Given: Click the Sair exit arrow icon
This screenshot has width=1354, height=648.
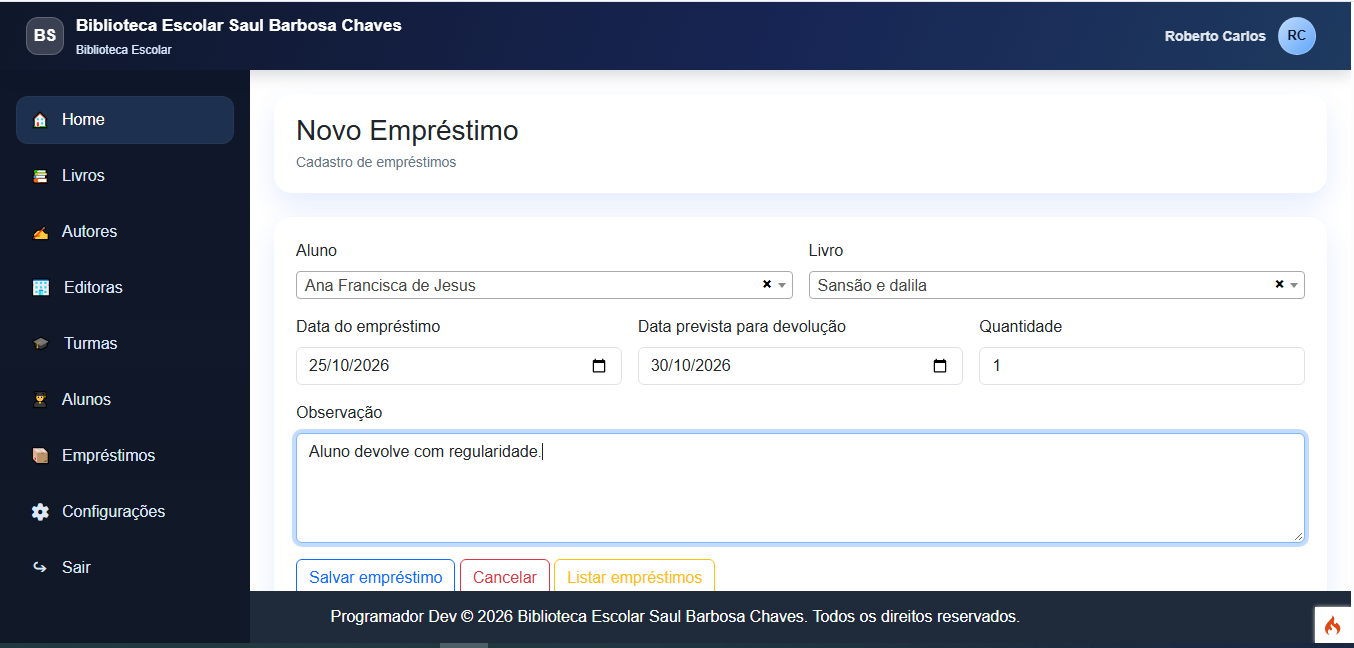Looking at the screenshot, I should pos(40,568).
